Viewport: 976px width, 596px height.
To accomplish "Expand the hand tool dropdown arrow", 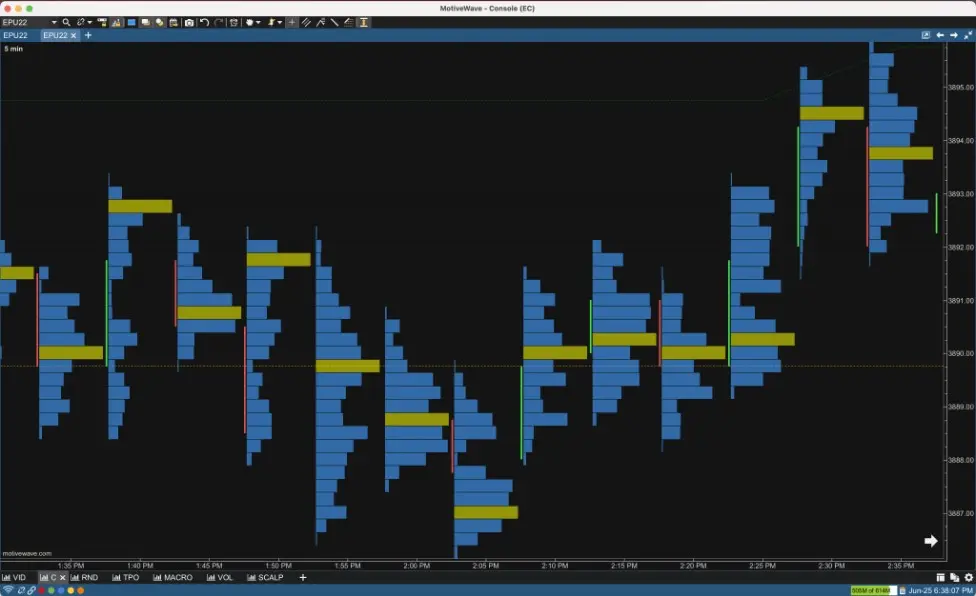I will (x=258, y=22).
